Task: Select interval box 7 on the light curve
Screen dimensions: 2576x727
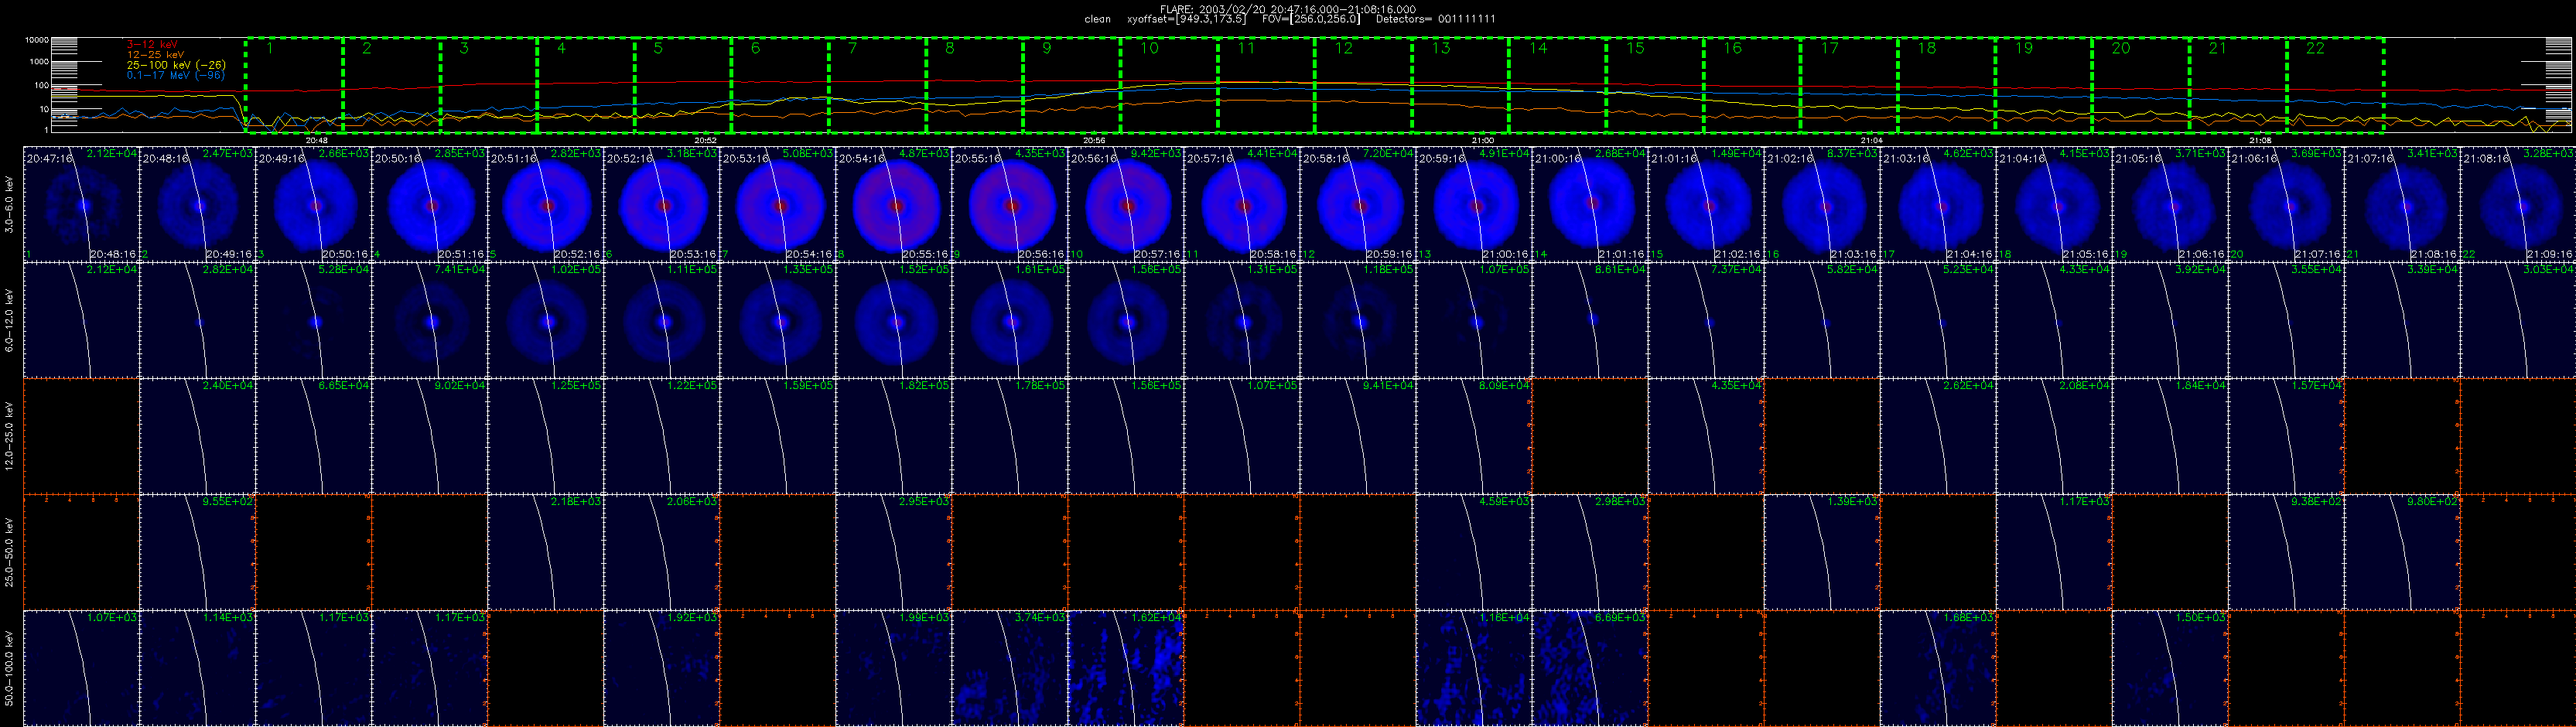Action: 878,85
